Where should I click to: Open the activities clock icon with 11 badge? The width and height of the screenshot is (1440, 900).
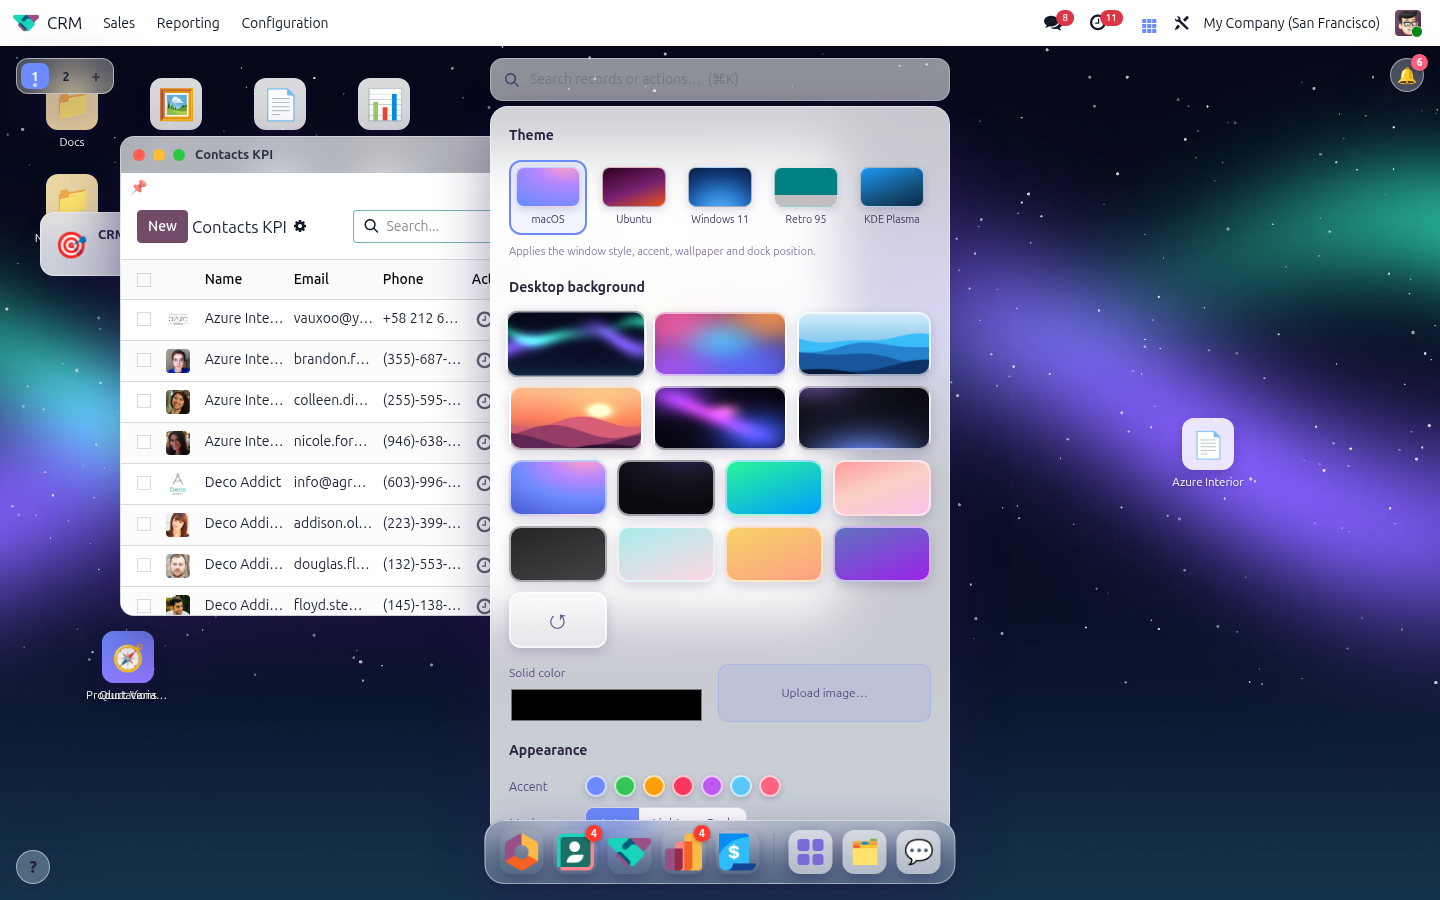pos(1098,22)
